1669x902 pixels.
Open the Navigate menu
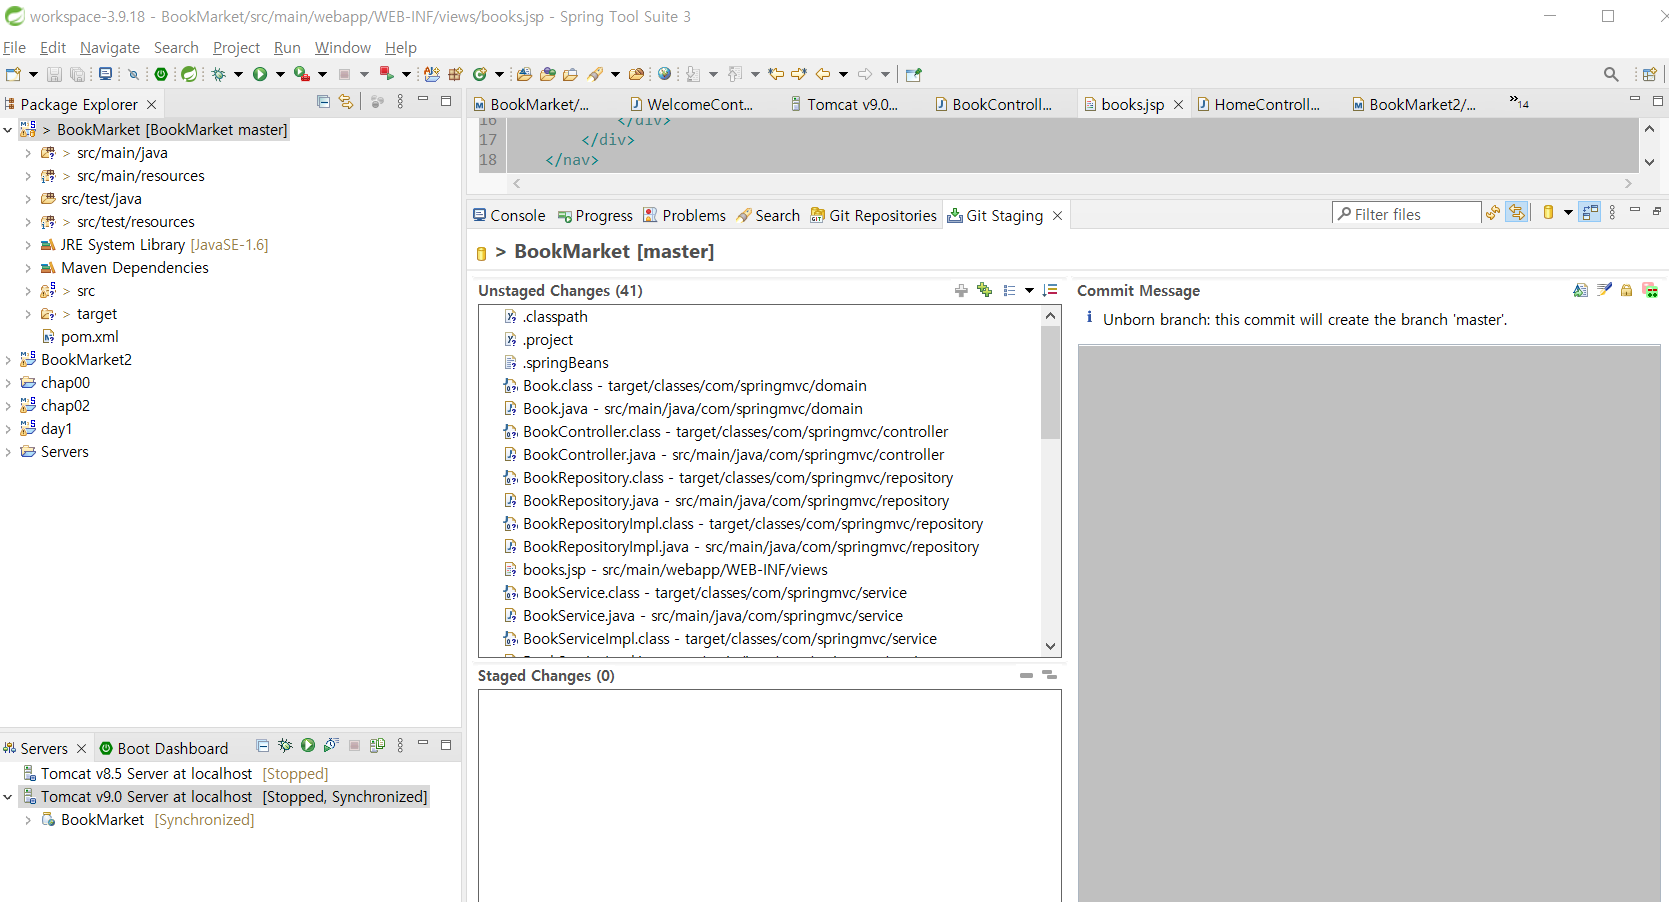[110, 48]
